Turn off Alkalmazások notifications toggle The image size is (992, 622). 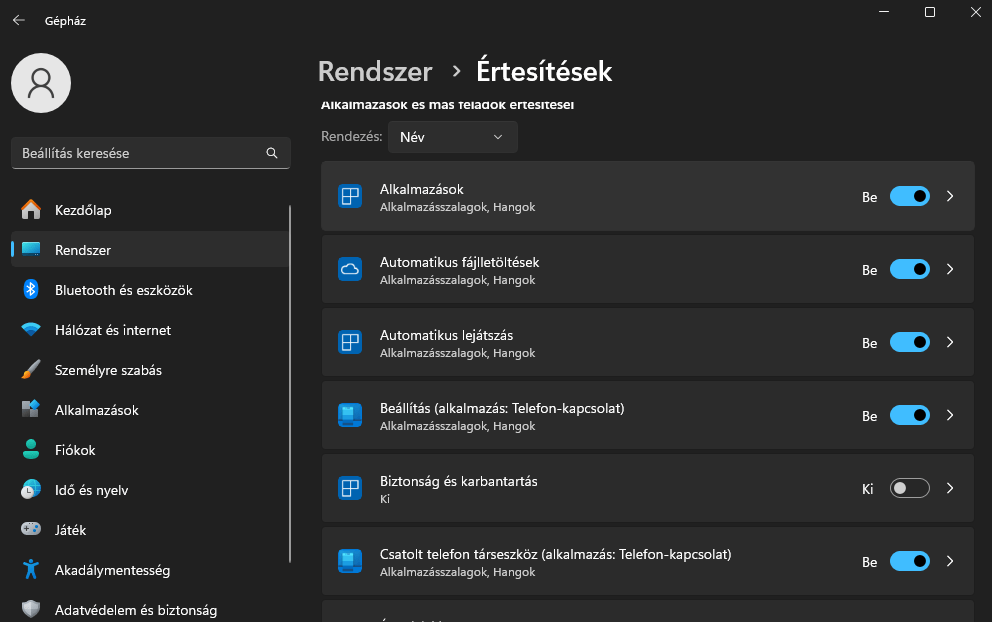pyautogui.click(x=910, y=196)
